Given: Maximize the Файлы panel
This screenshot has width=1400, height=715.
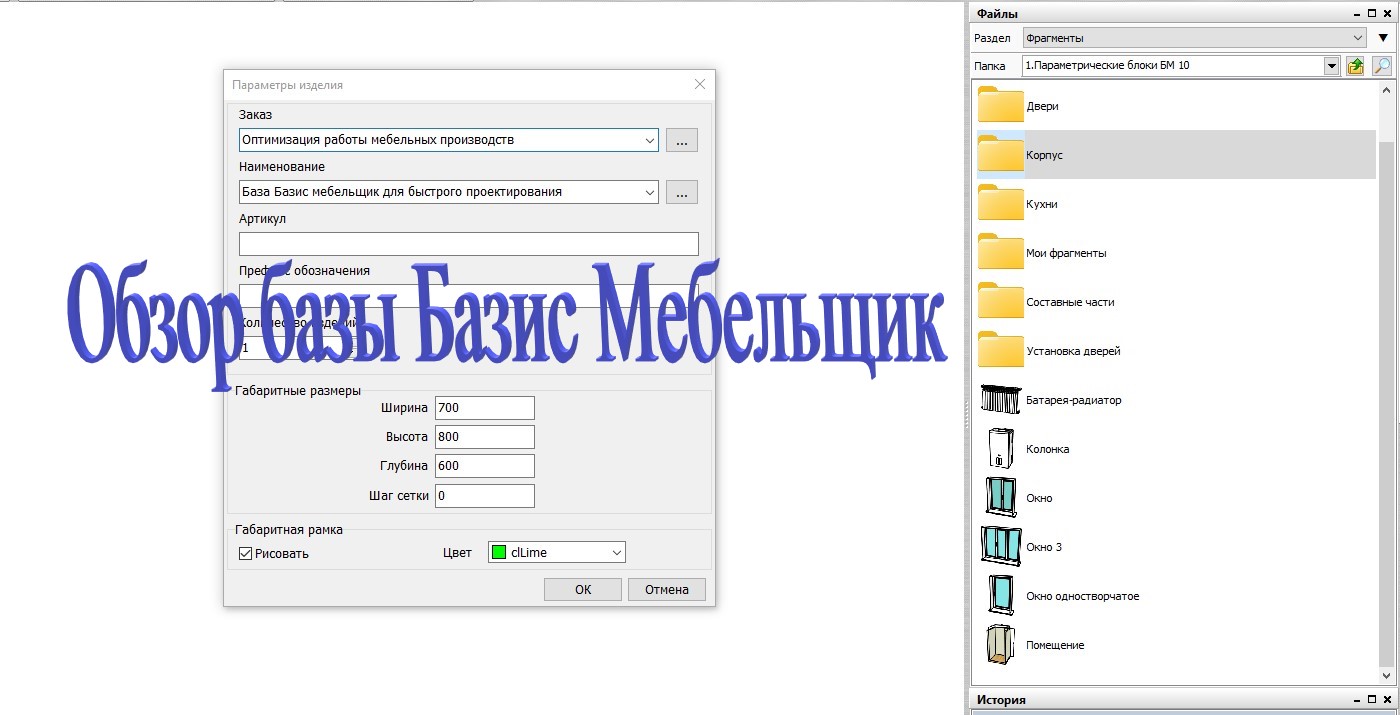Looking at the screenshot, I should 1372,13.
